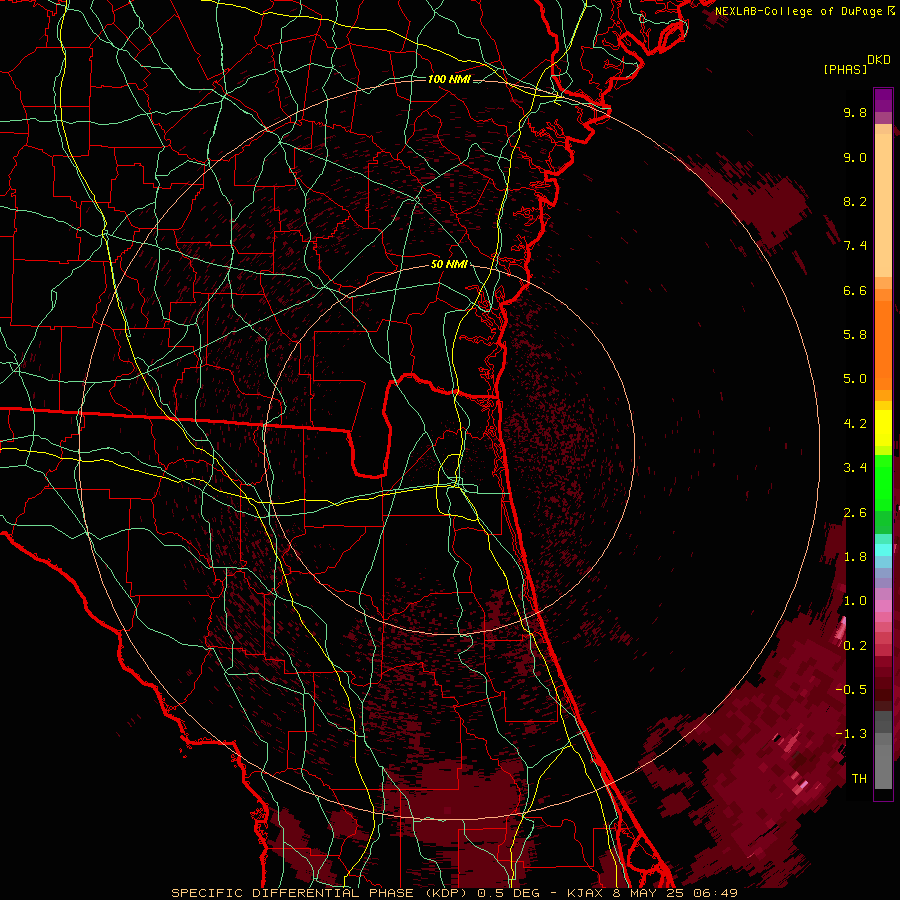This screenshot has width=900, height=900.
Task: Select the 6.6 scale value
Action: click(855, 290)
